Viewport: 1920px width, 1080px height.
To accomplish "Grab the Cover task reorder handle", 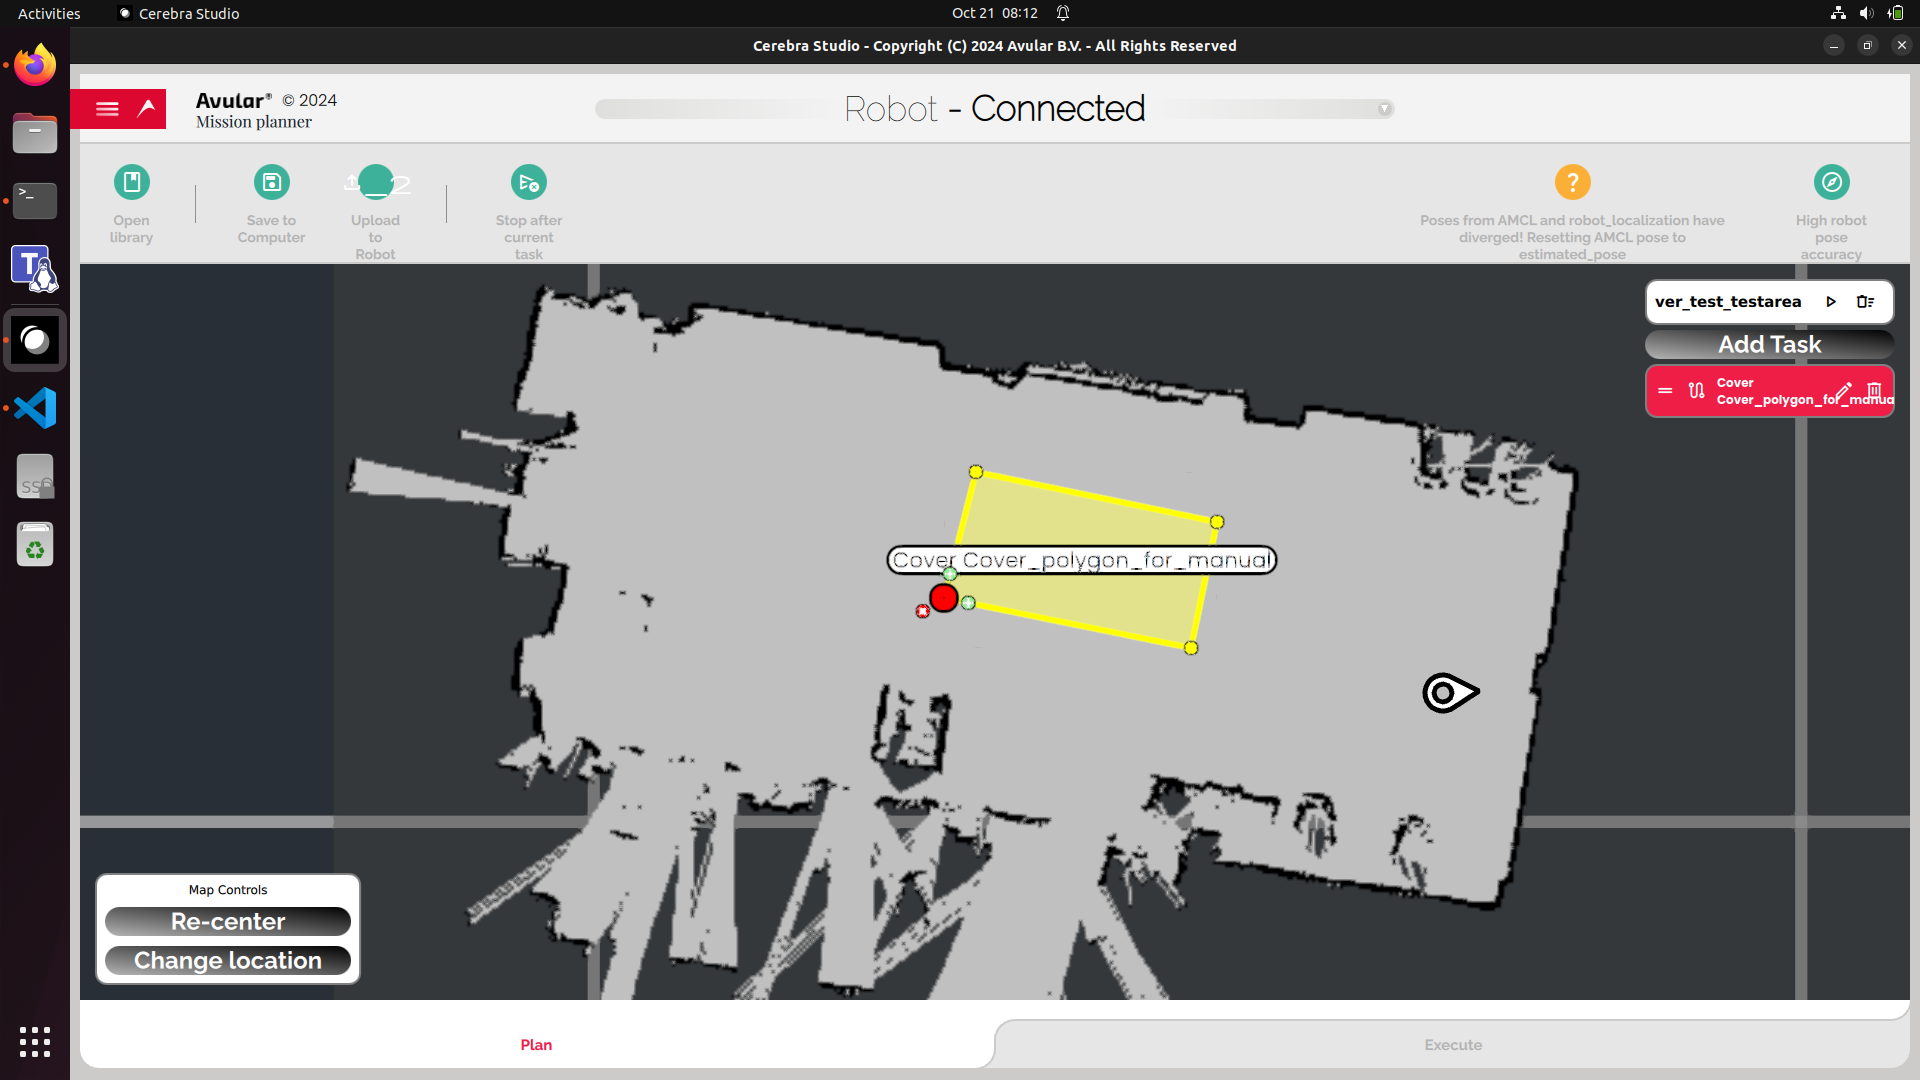I will pos(1665,391).
